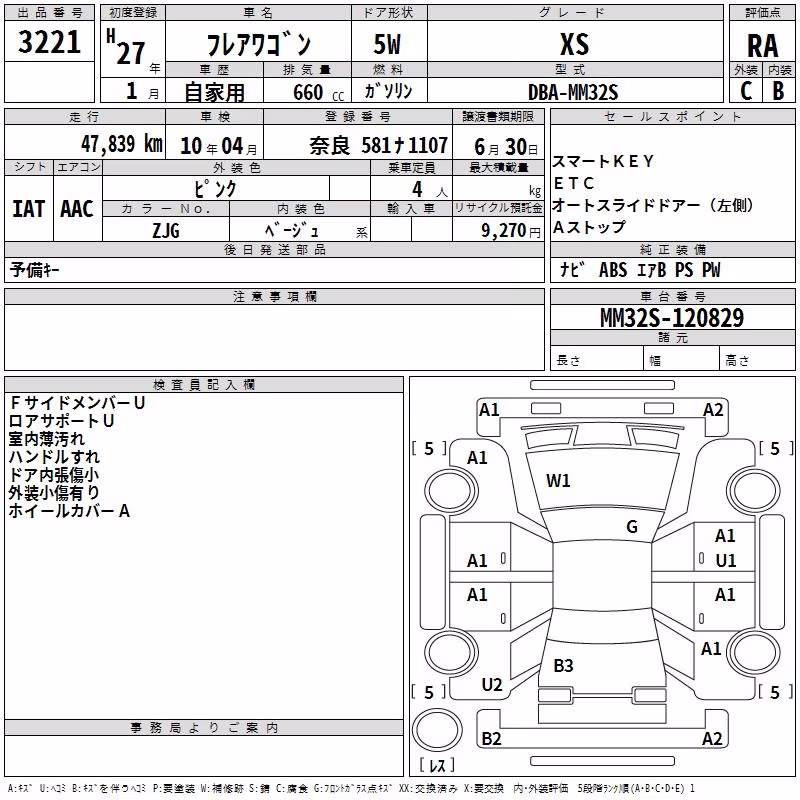Click color number ZJG
Screen dimensions: 800x800
(x=166, y=231)
